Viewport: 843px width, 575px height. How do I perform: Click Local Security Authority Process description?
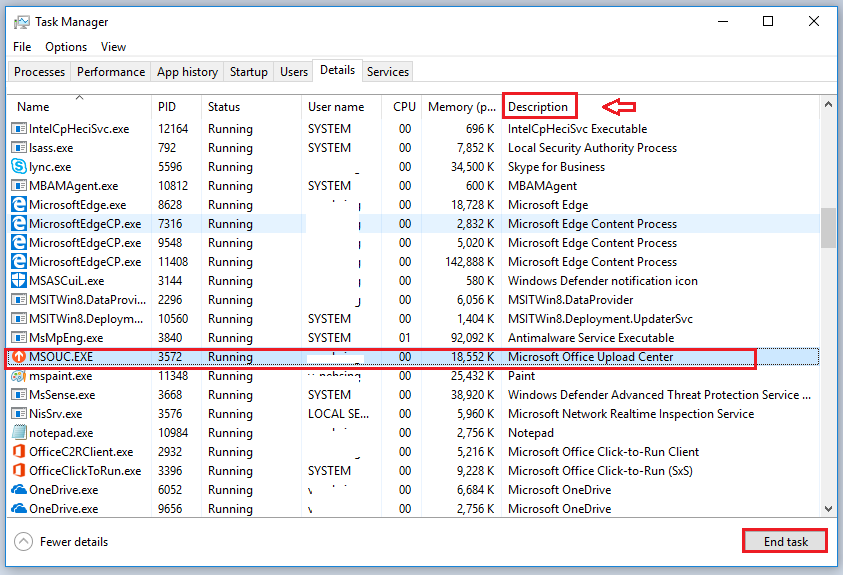tap(592, 148)
